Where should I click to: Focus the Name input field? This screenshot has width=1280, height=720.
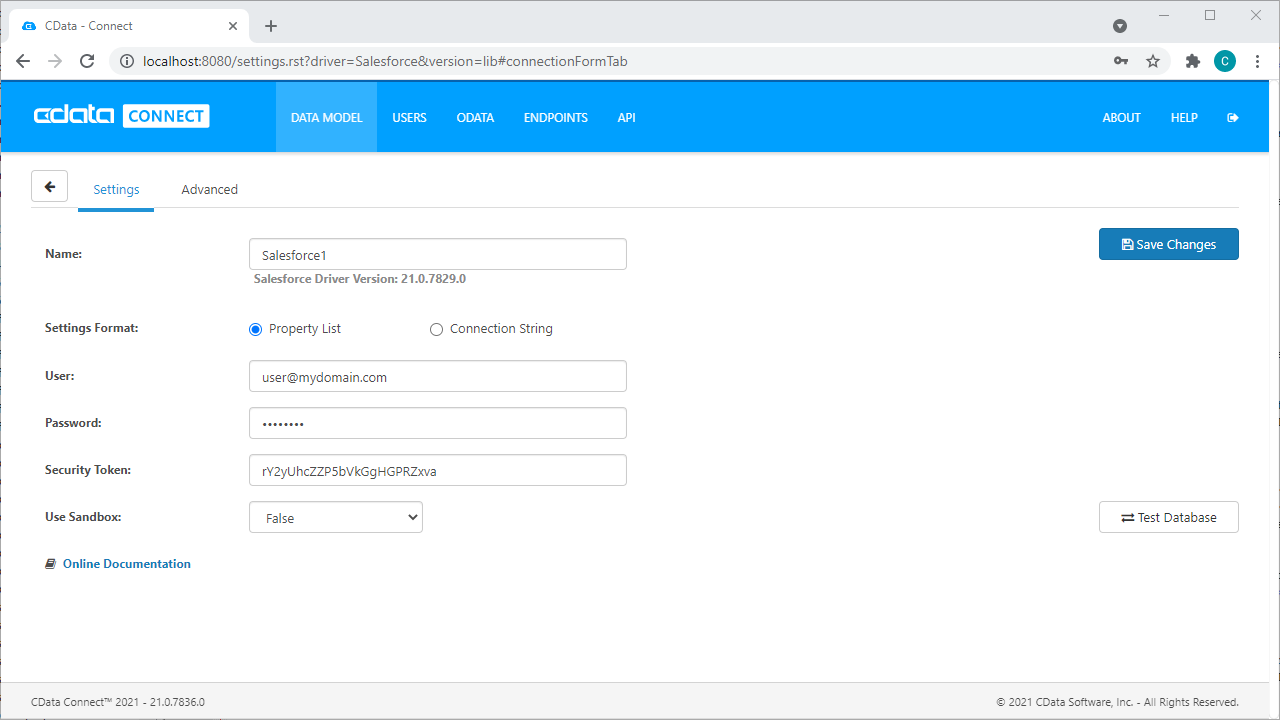(x=438, y=255)
